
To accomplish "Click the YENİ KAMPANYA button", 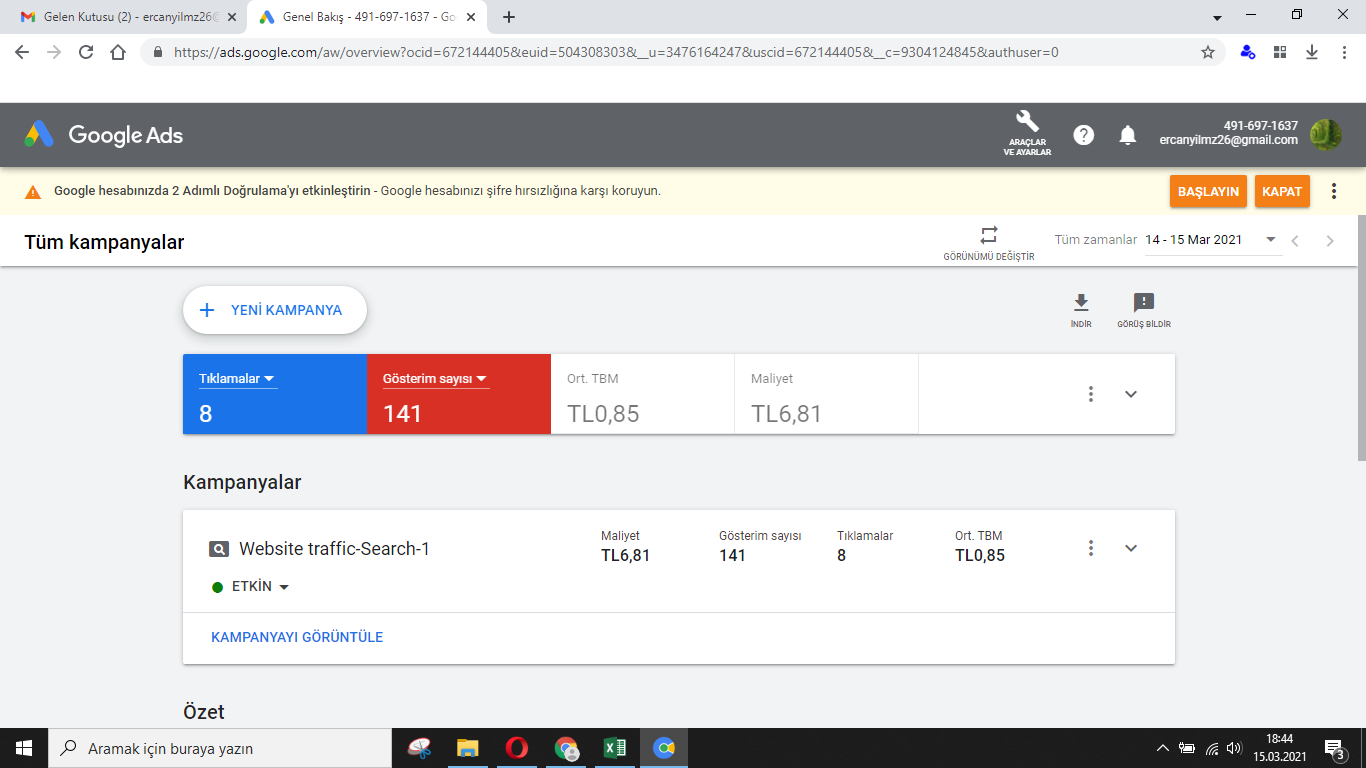I will pos(275,310).
